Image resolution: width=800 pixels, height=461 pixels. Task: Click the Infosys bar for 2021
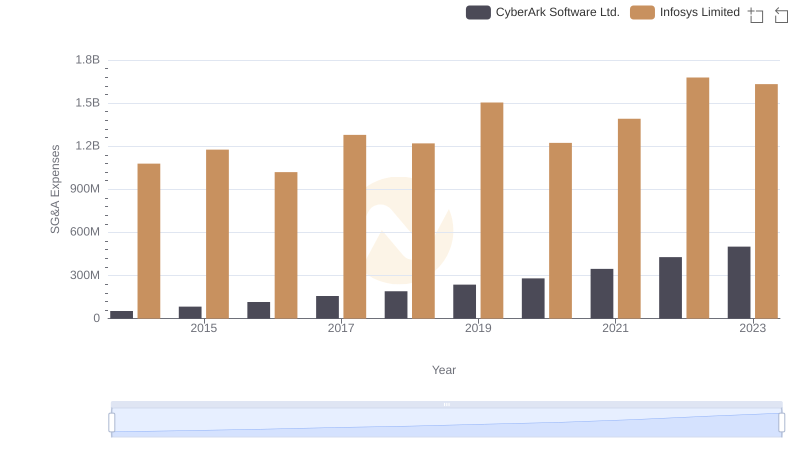pos(629,218)
